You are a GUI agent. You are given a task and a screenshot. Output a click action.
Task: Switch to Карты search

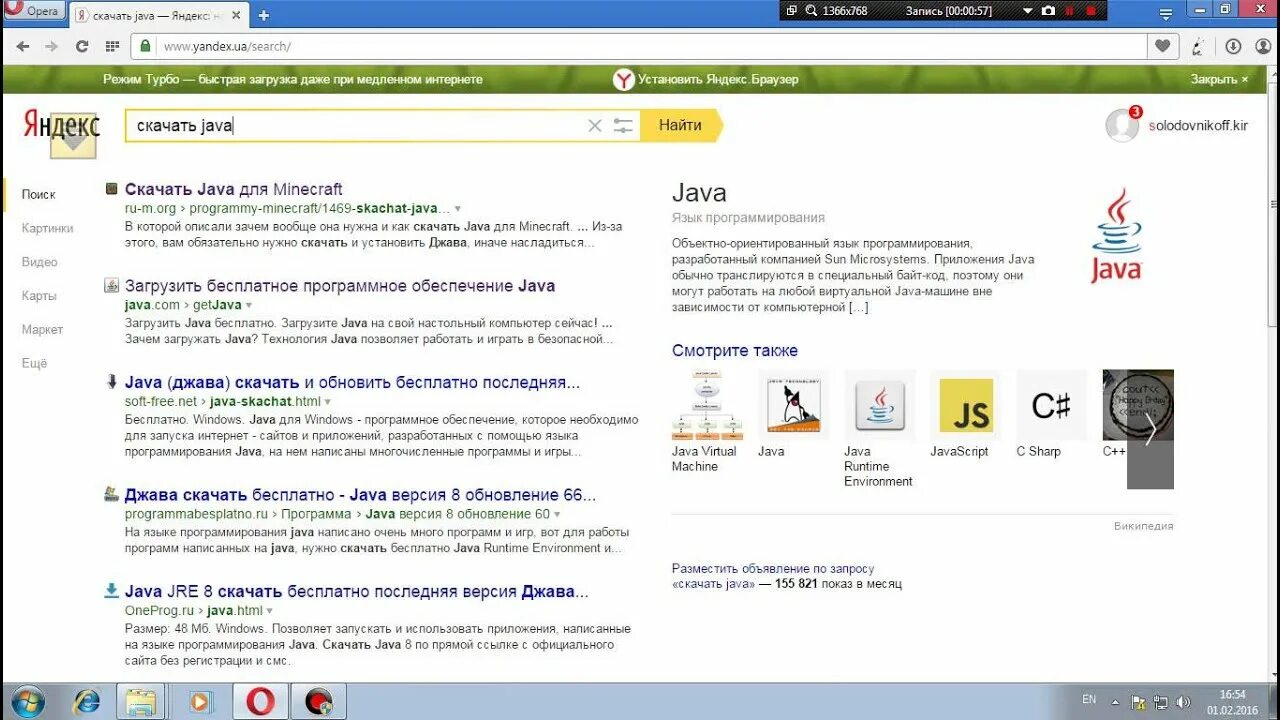click(39, 296)
